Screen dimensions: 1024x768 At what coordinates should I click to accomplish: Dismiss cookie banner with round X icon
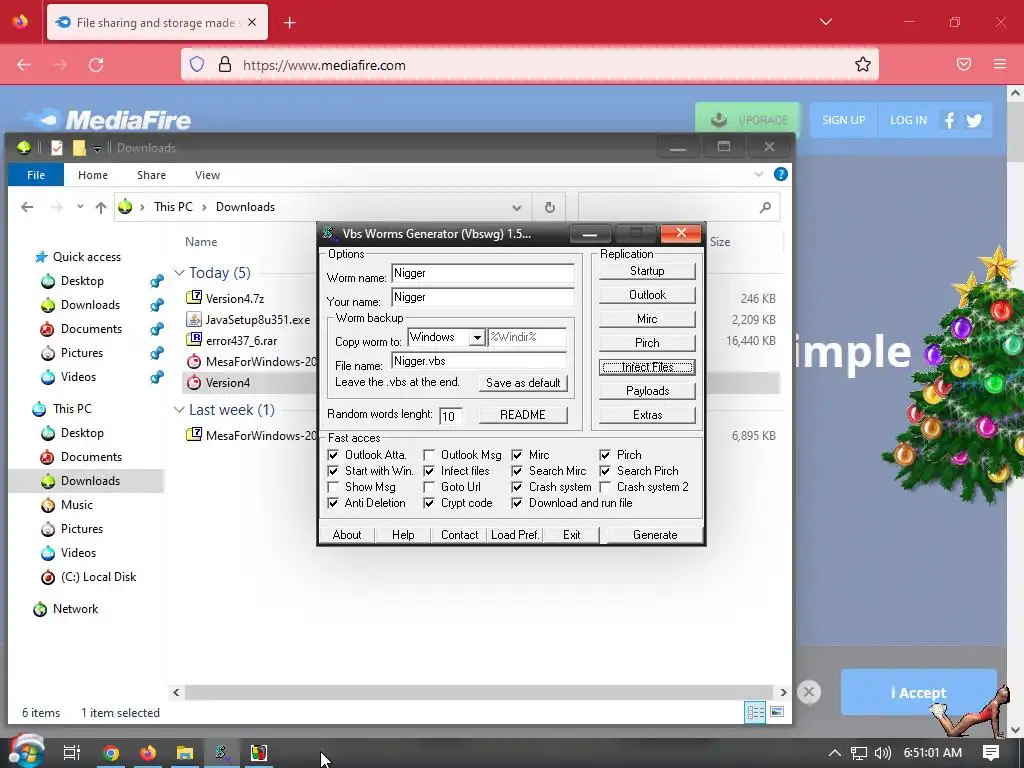tap(808, 692)
